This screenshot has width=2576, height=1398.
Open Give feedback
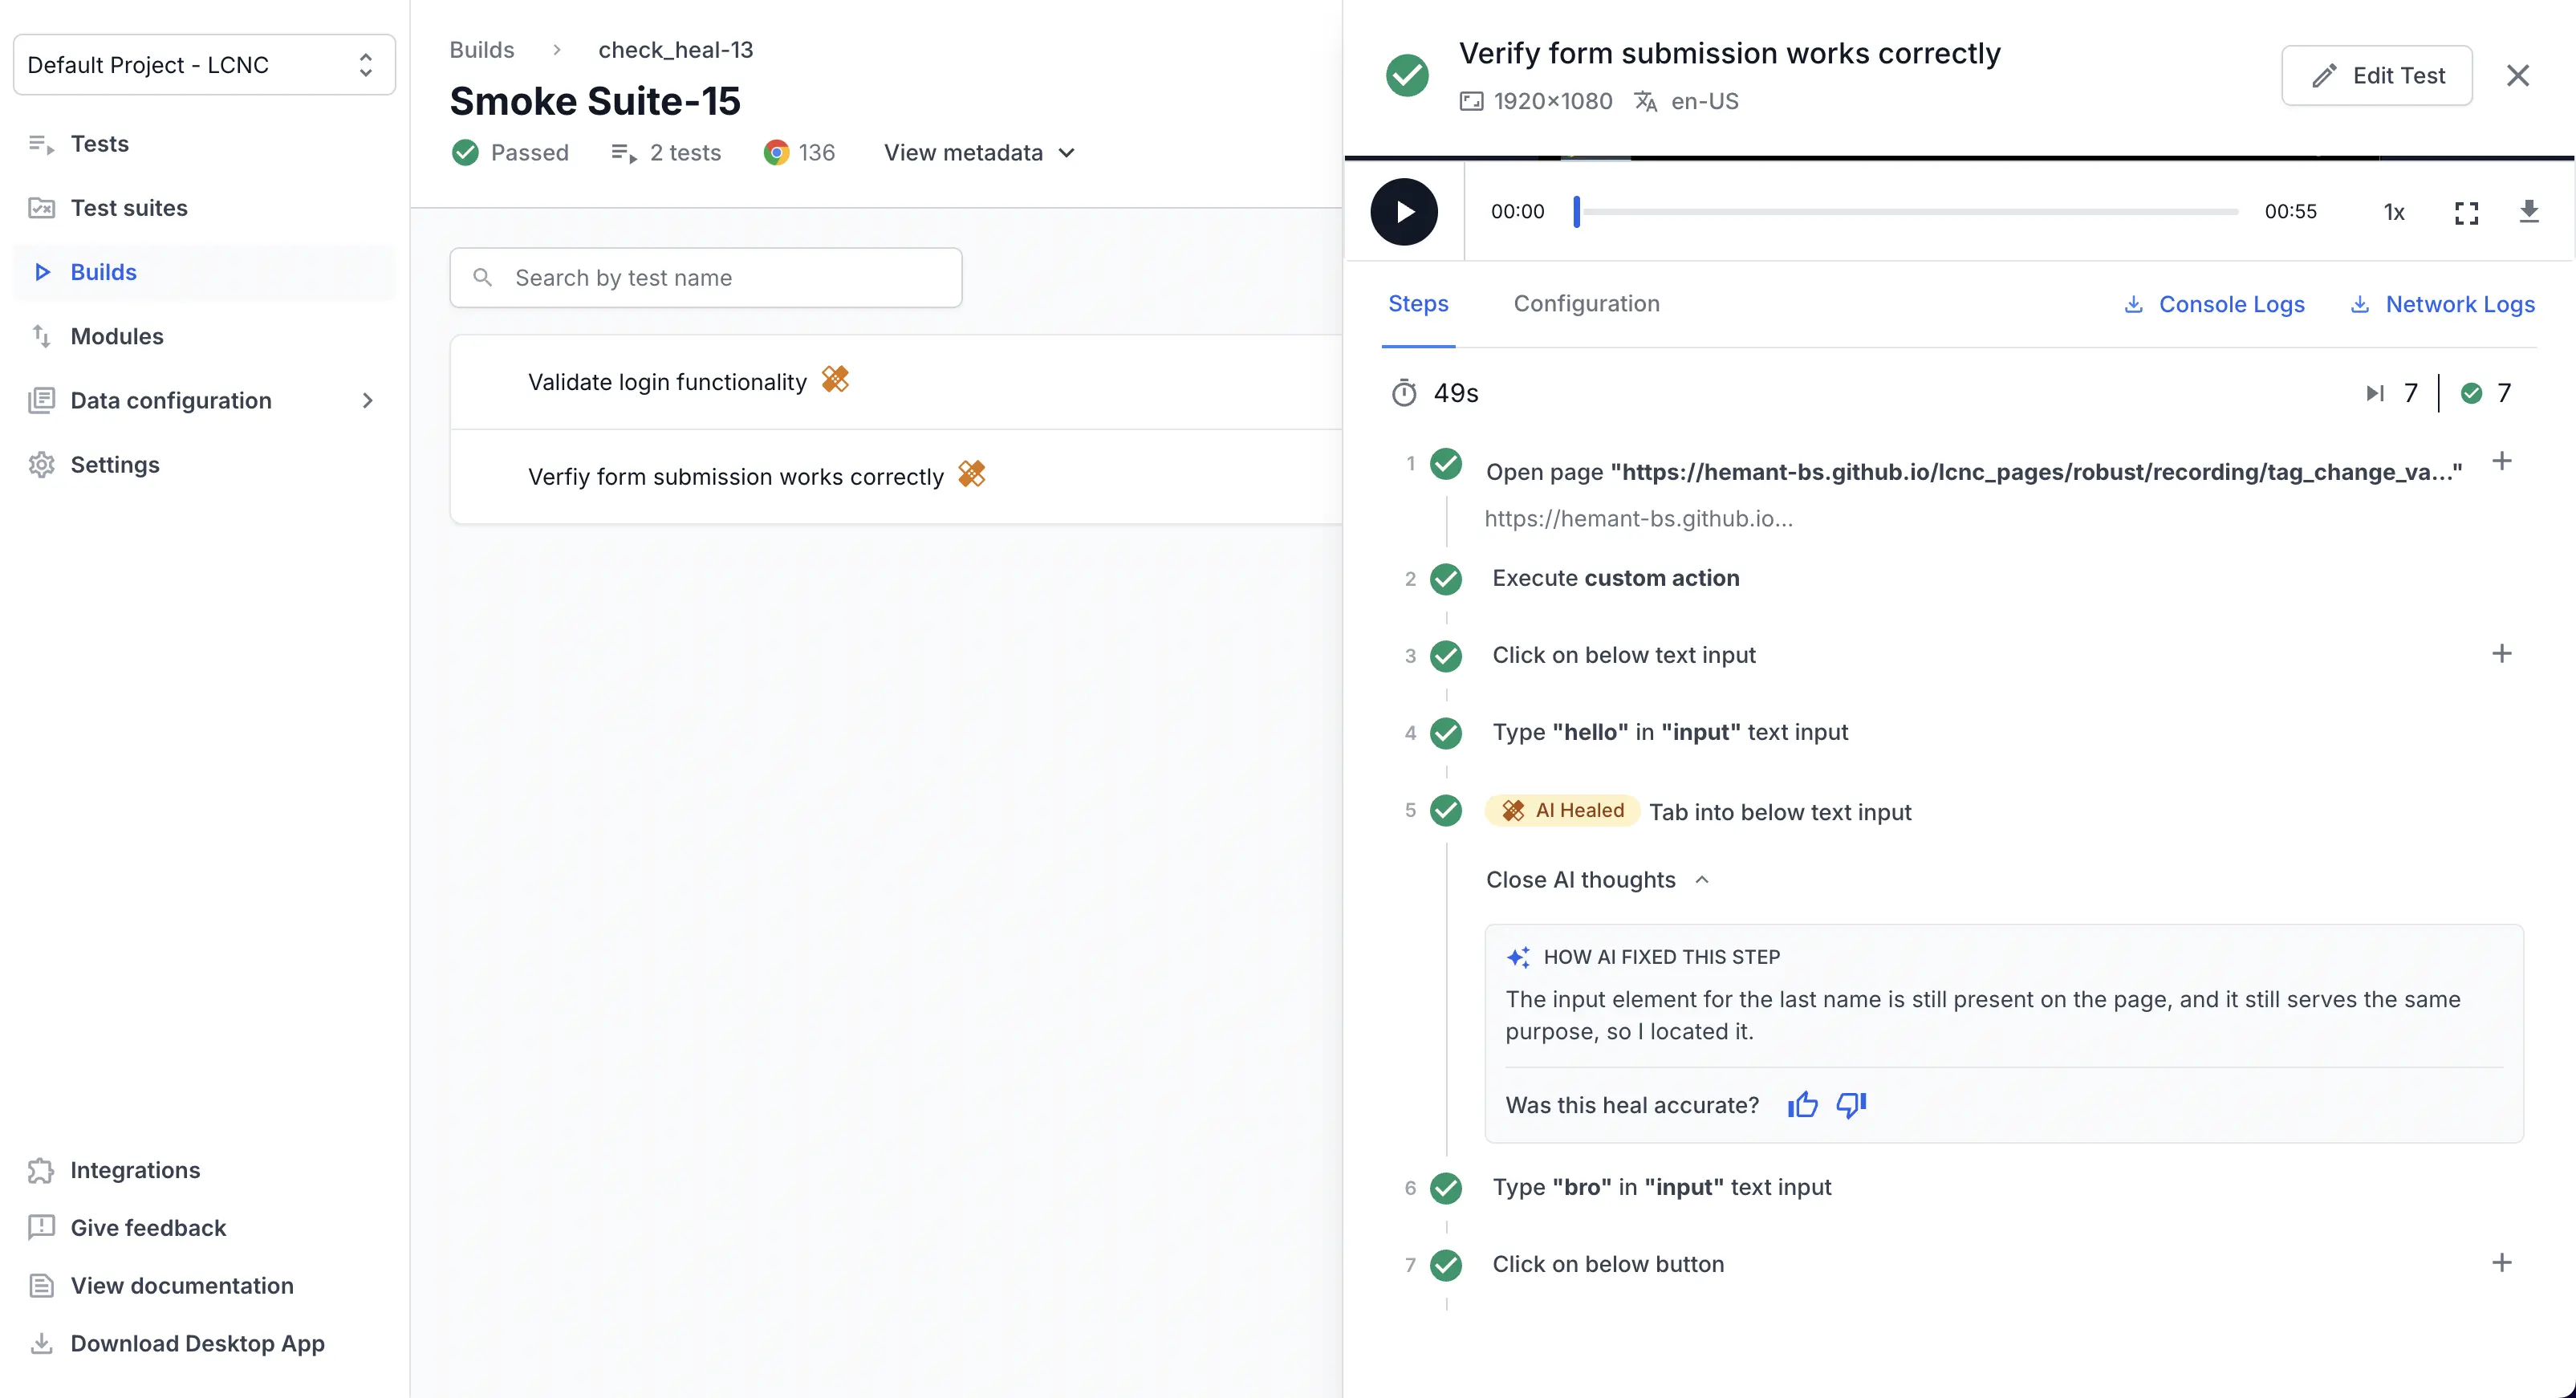tap(148, 1228)
